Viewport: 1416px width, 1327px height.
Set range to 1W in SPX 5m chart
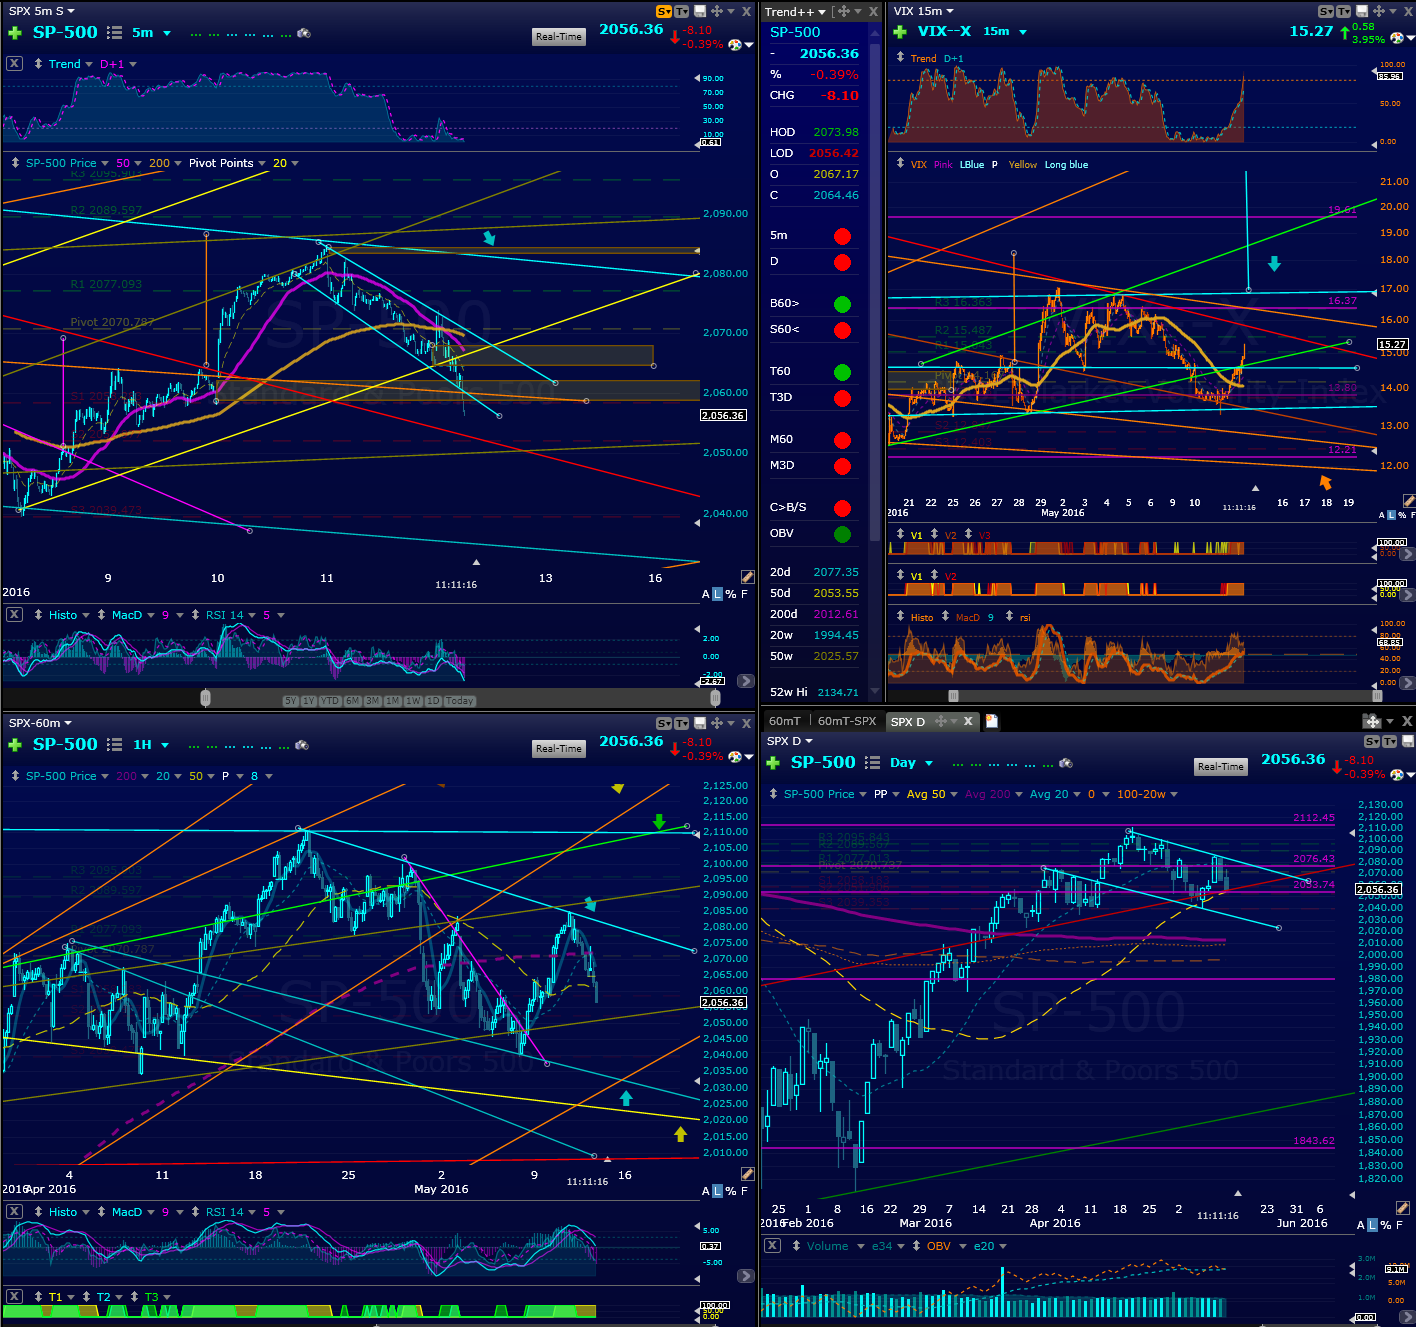click(412, 701)
